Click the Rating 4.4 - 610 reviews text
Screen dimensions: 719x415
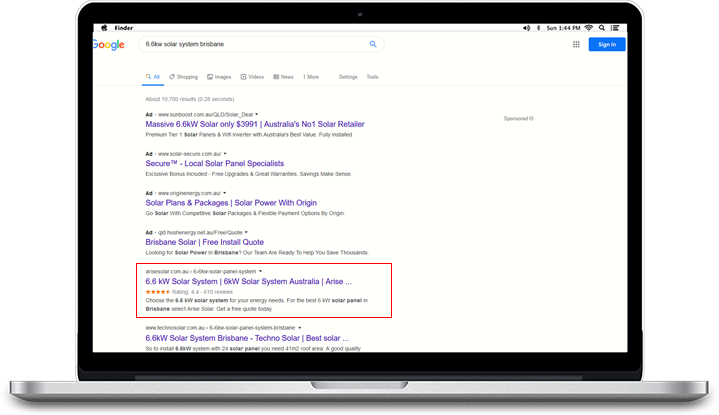coord(202,292)
